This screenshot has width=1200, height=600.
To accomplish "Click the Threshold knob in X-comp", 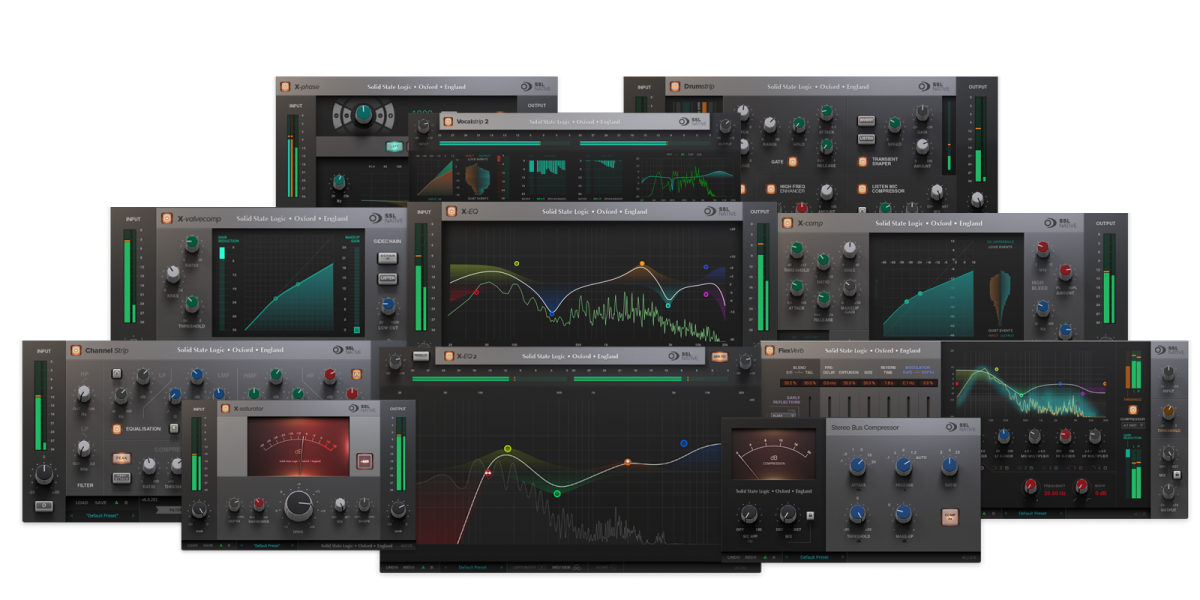I will pyautogui.click(x=797, y=250).
